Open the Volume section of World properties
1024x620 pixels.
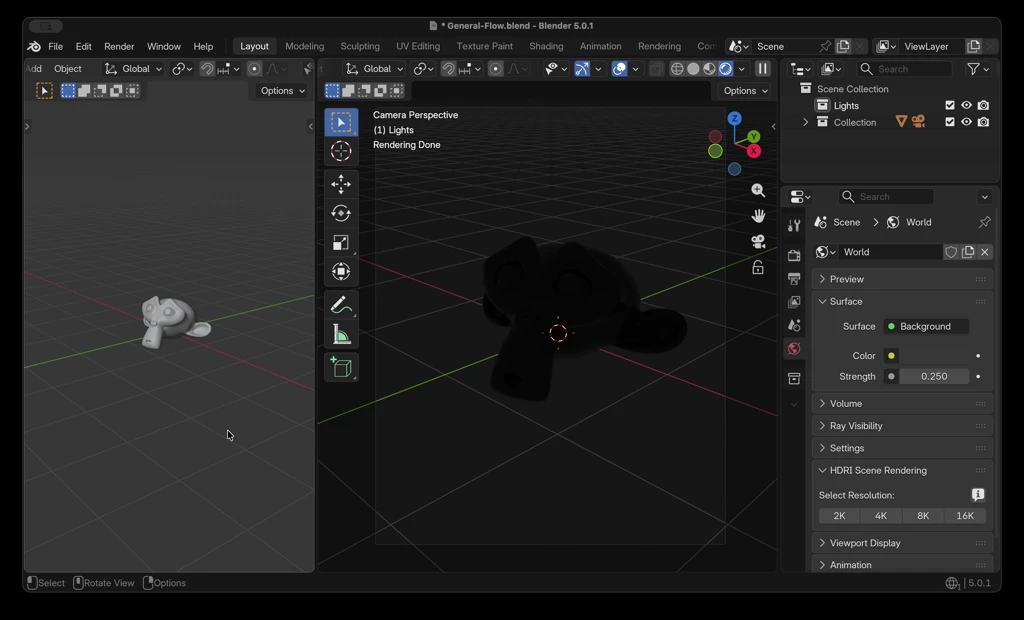click(x=845, y=403)
